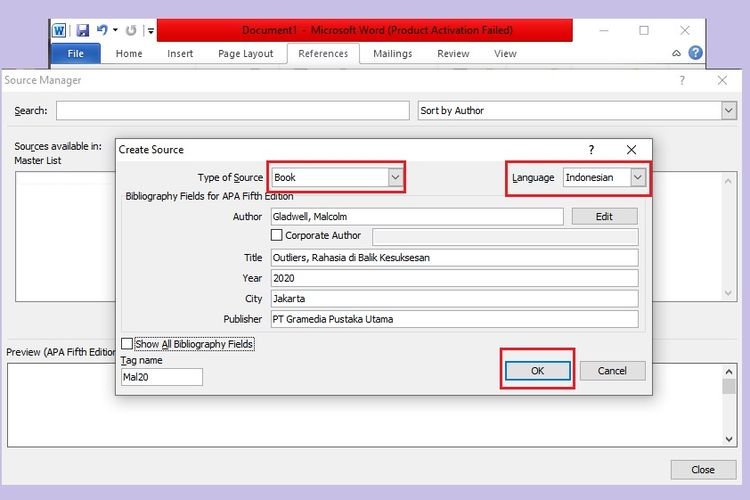Click the Master List sources box
The image size is (750, 500).
pos(65,237)
